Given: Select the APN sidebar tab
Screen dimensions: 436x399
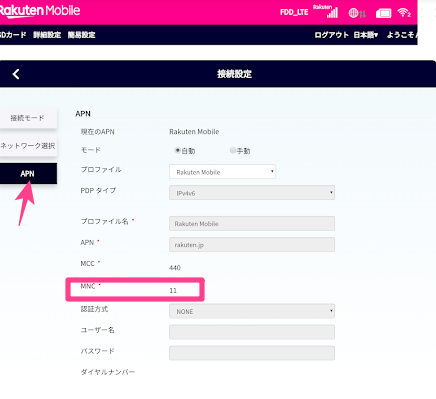Looking at the screenshot, I should click(x=28, y=173).
